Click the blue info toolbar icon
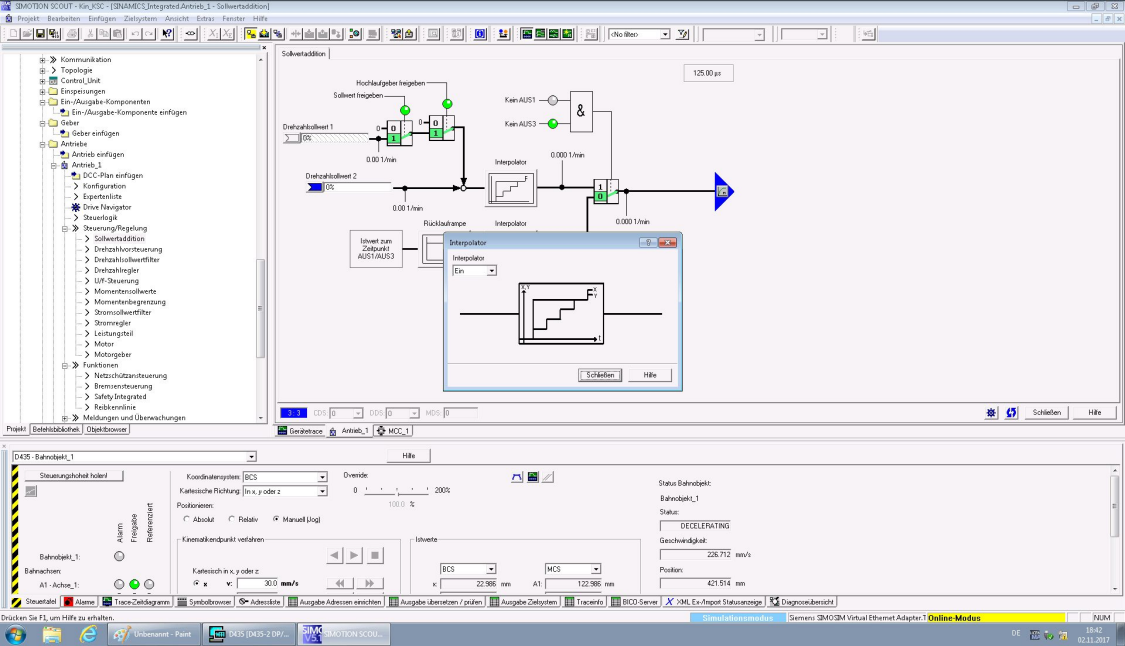 [x=480, y=34]
